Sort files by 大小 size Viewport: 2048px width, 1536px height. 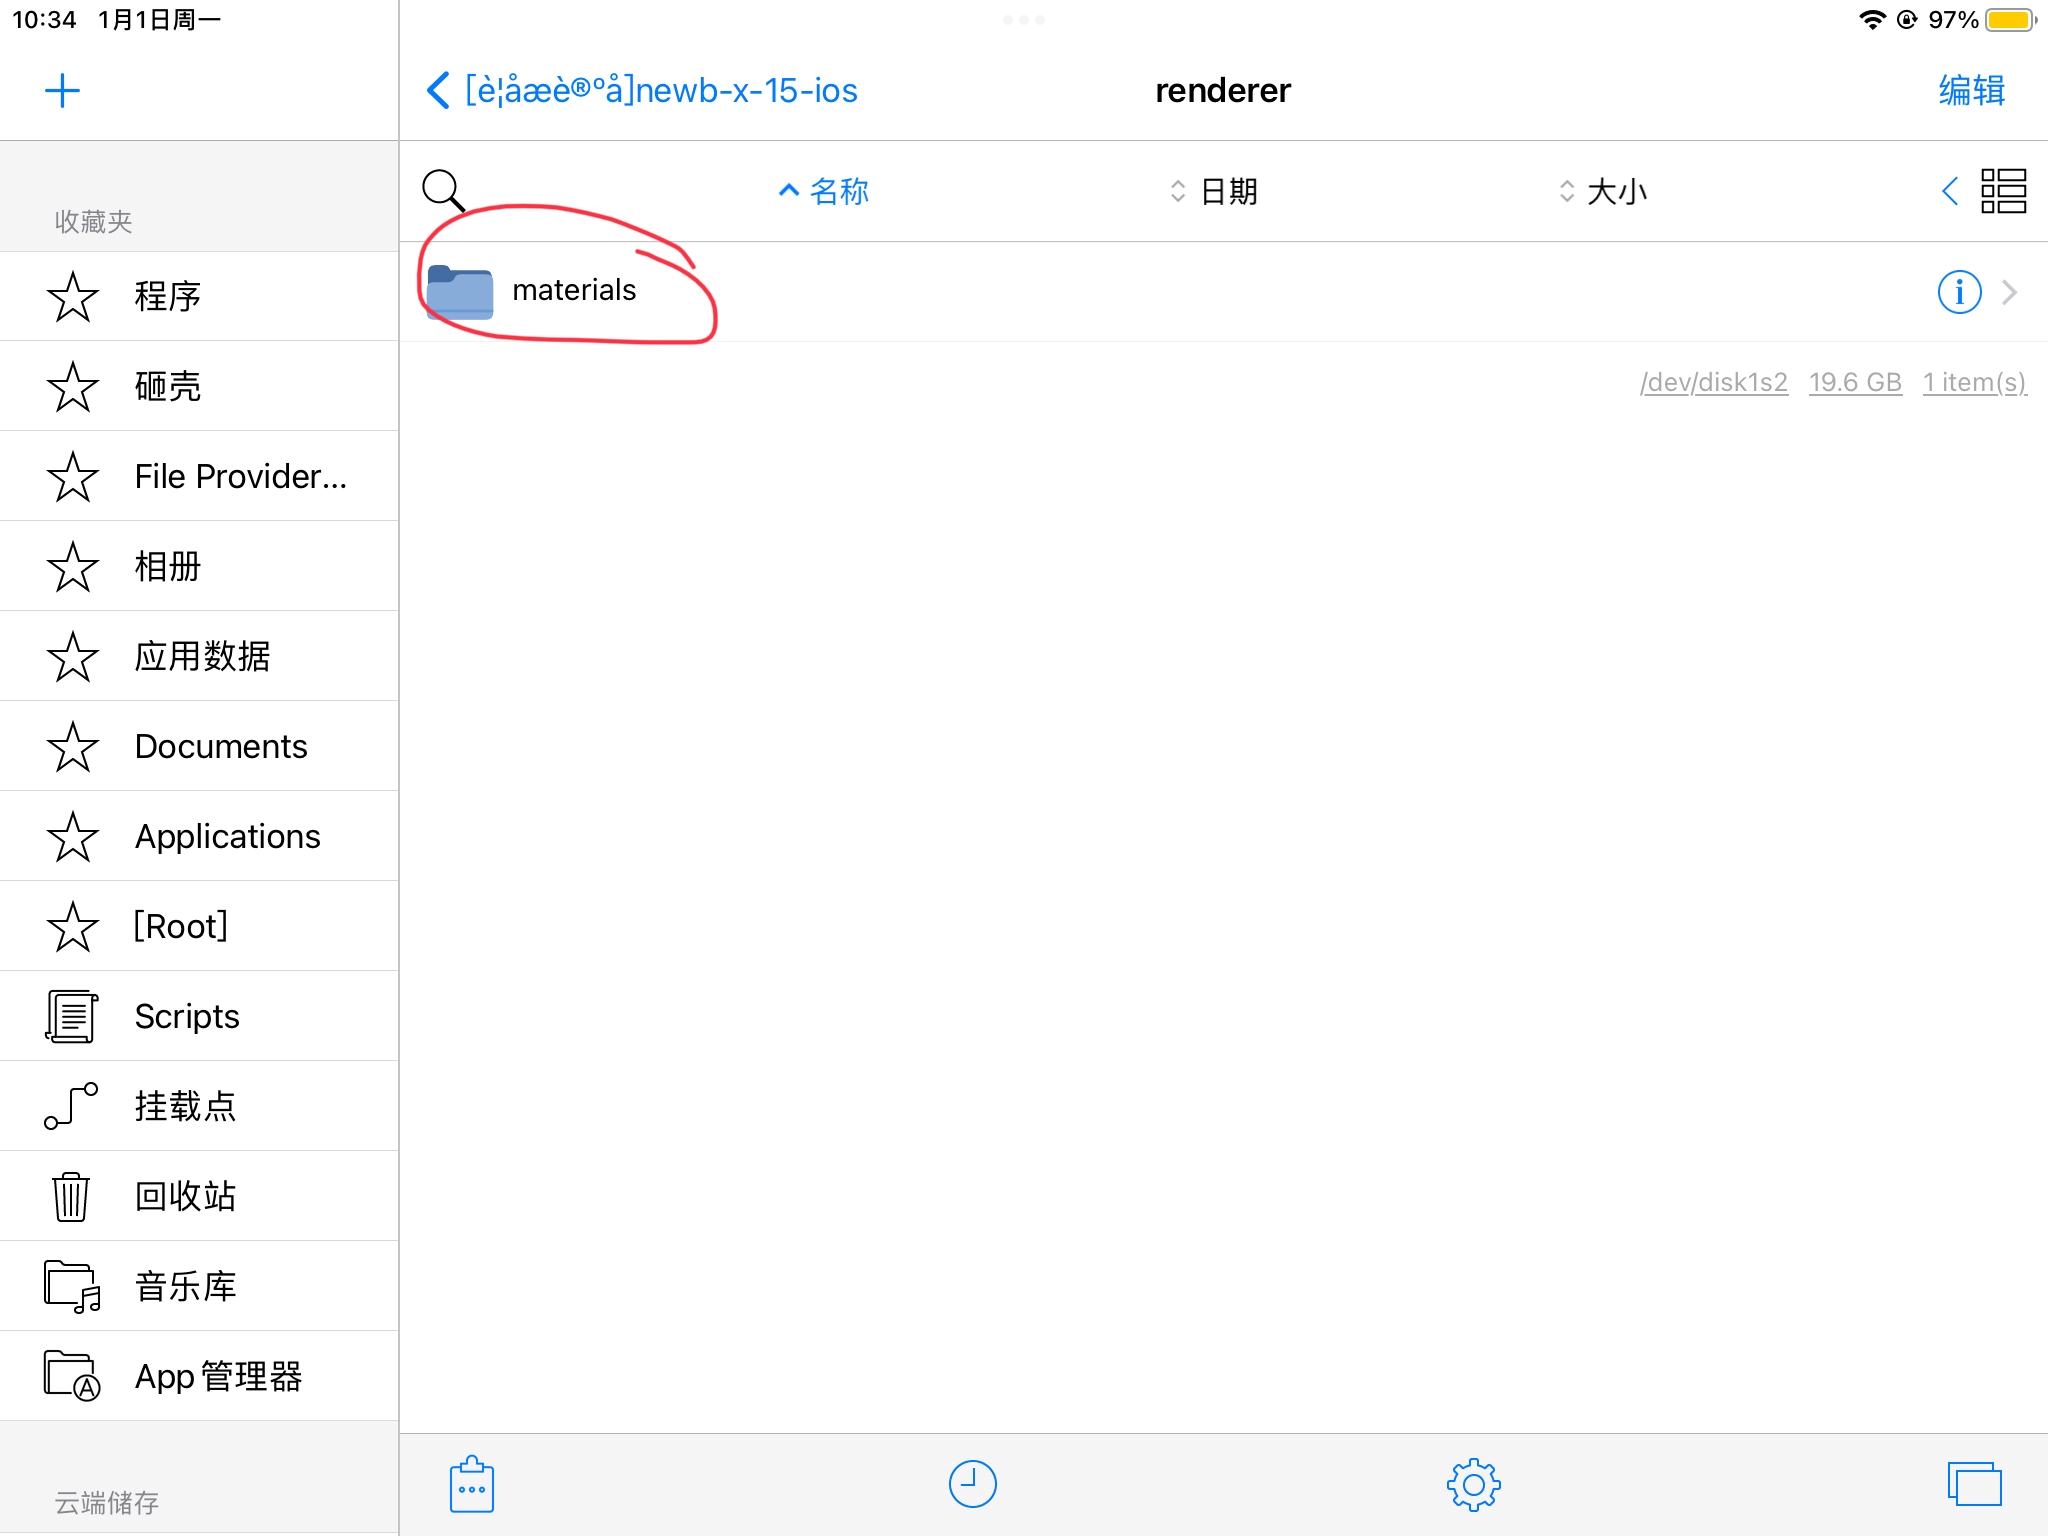click(1603, 190)
